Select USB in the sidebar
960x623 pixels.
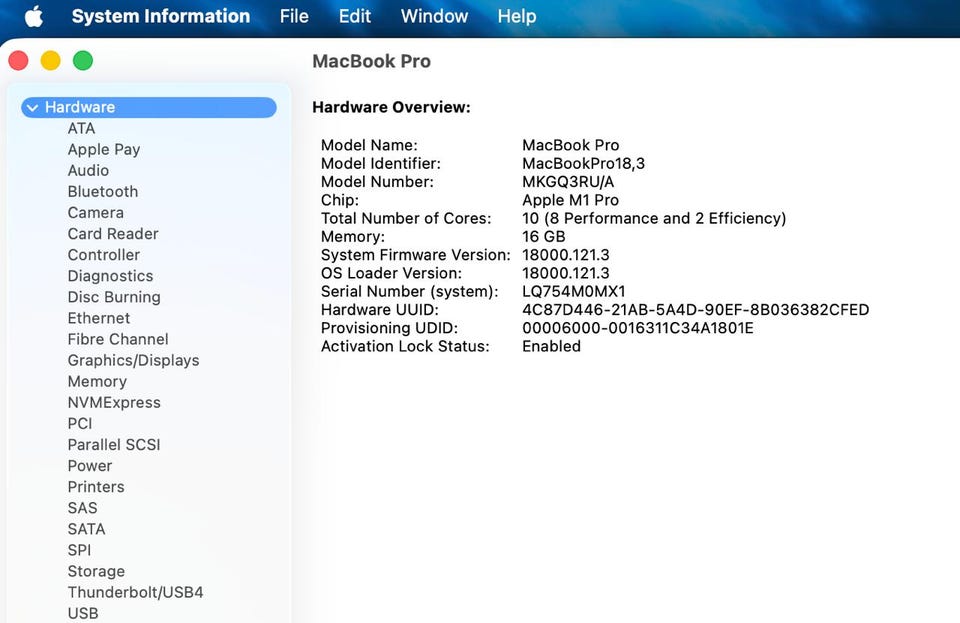coord(83,613)
